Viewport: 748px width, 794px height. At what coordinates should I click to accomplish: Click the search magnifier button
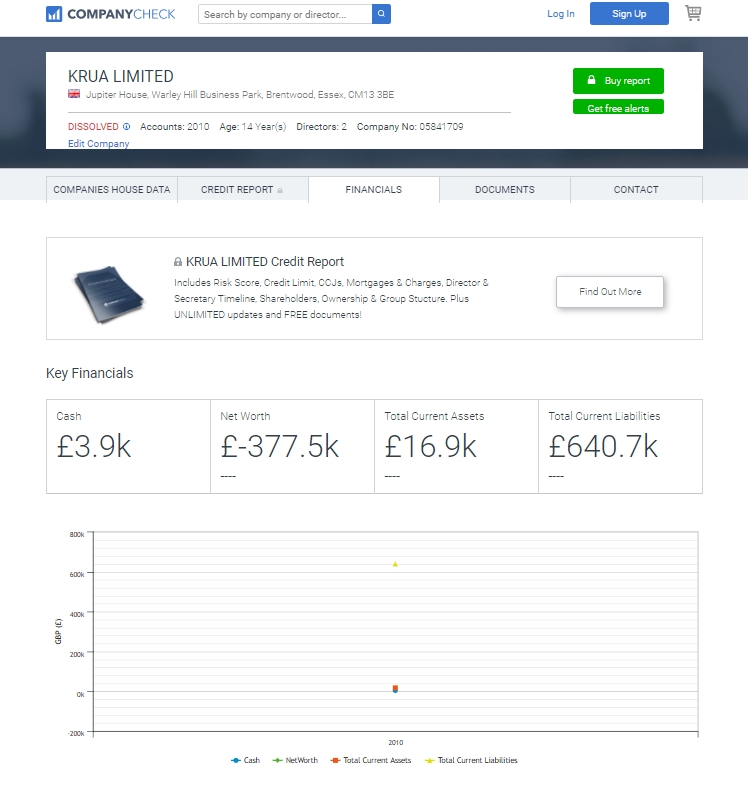(x=381, y=14)
